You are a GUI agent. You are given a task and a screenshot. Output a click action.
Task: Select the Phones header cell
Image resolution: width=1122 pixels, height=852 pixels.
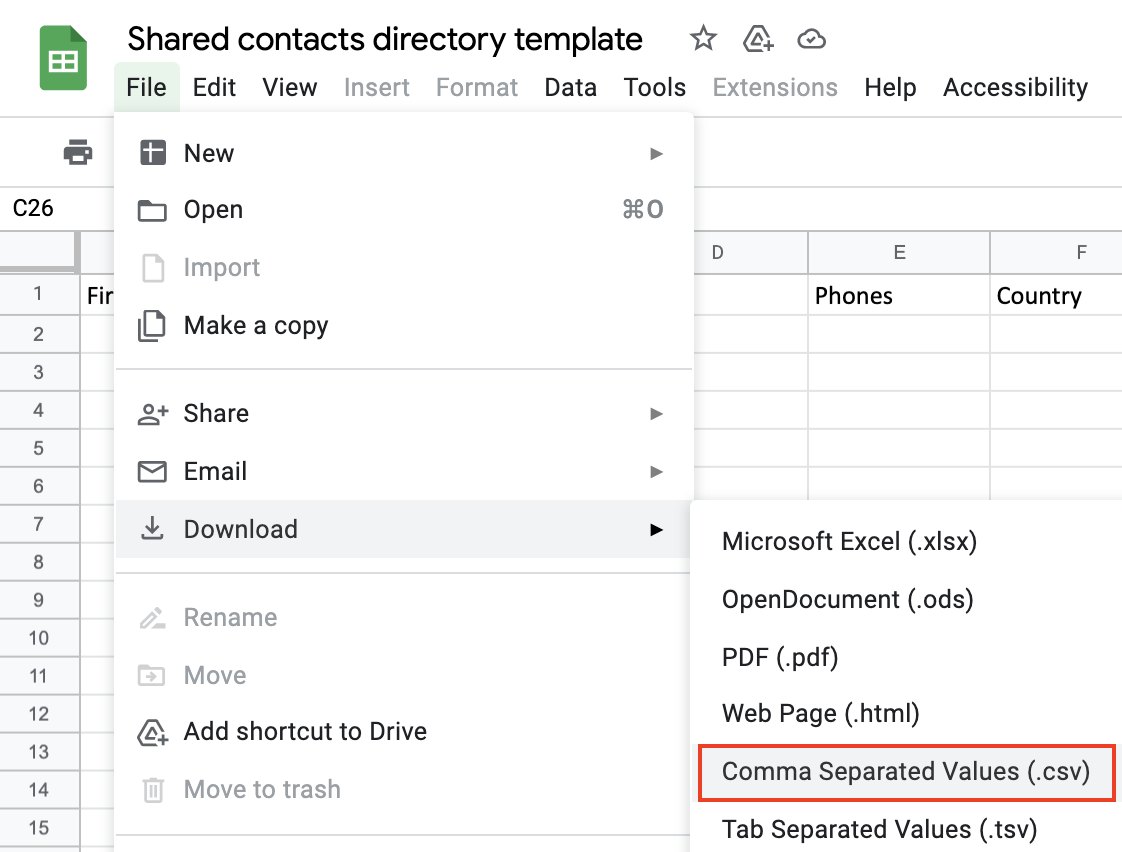coord(897,296)
